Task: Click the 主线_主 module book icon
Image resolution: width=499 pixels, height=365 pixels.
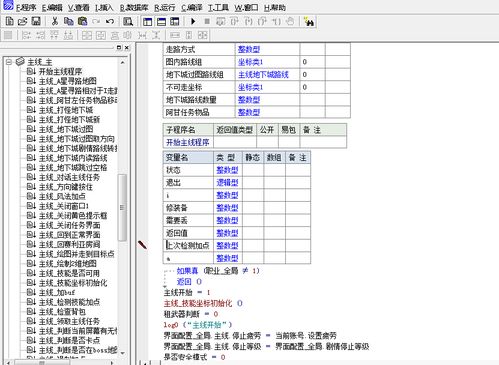Action: pos(20,62)
